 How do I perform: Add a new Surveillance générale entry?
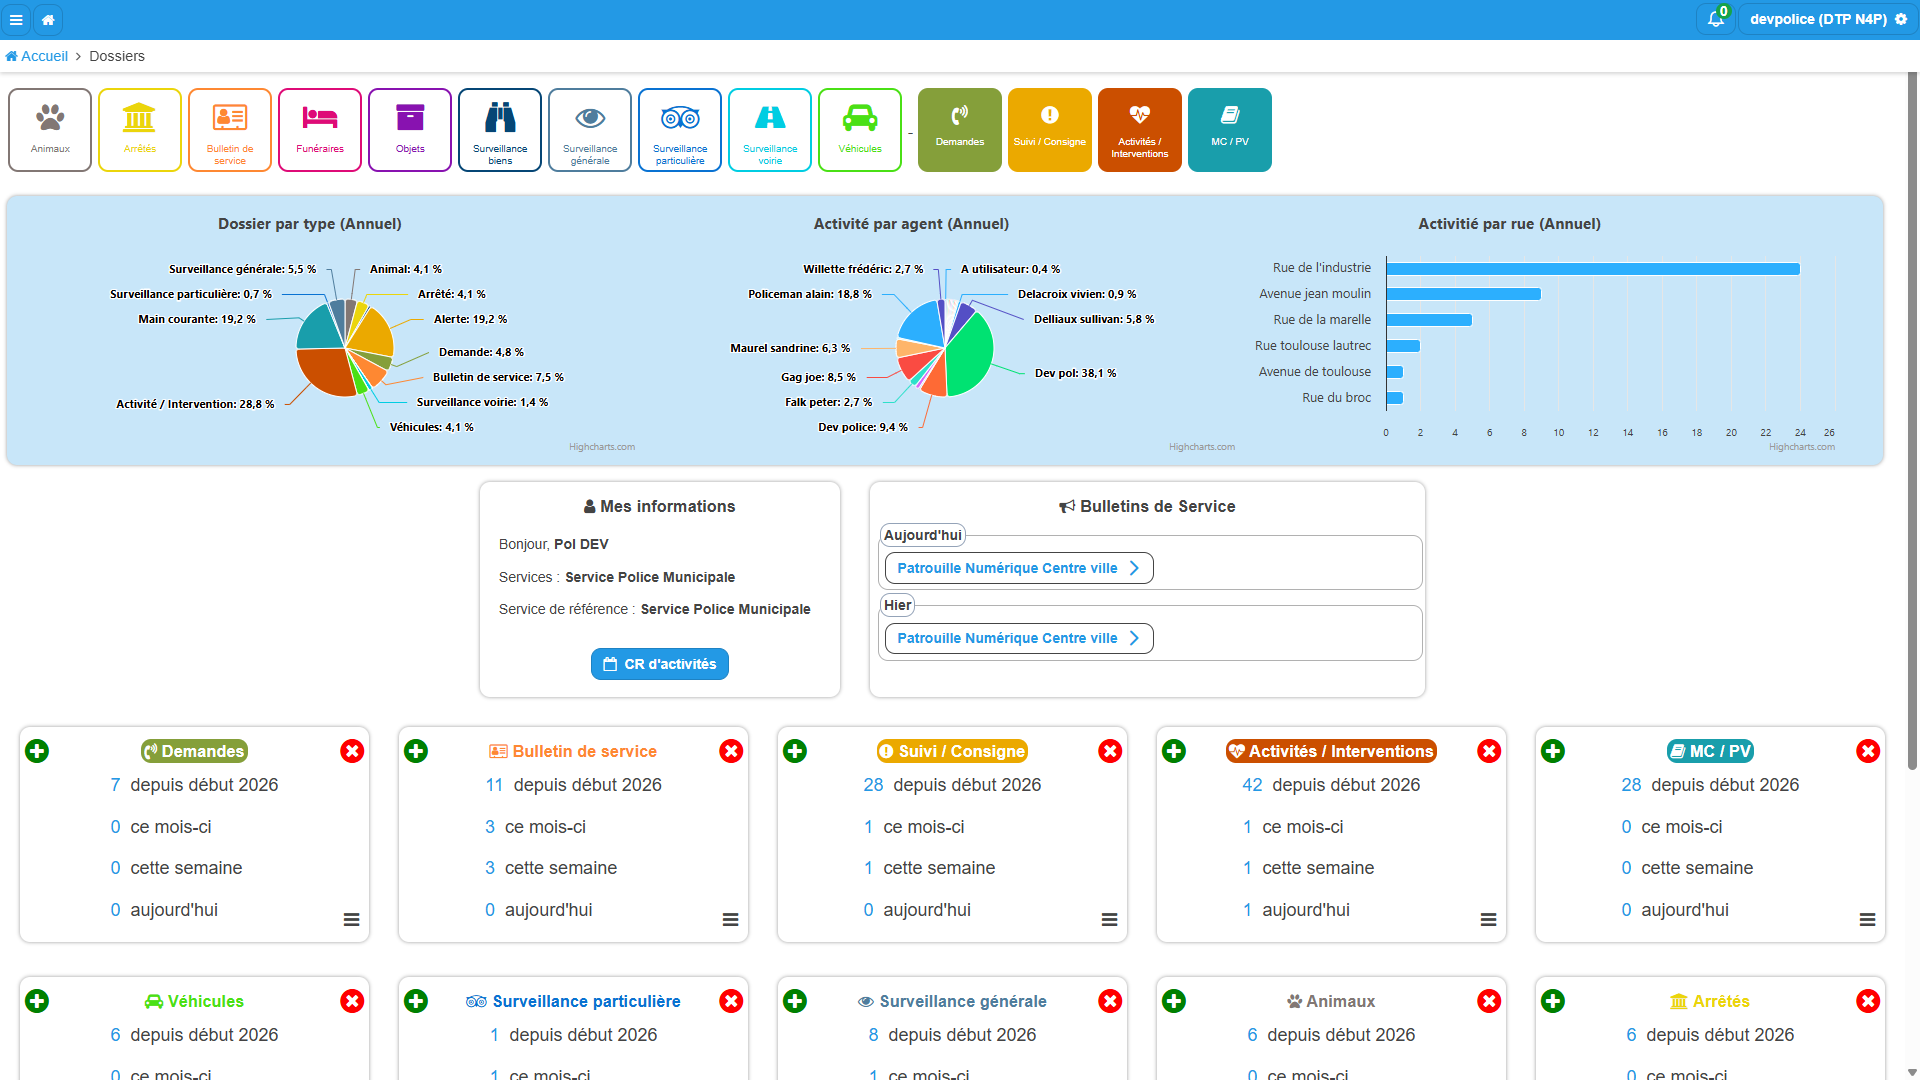(x=795, y=1001)
